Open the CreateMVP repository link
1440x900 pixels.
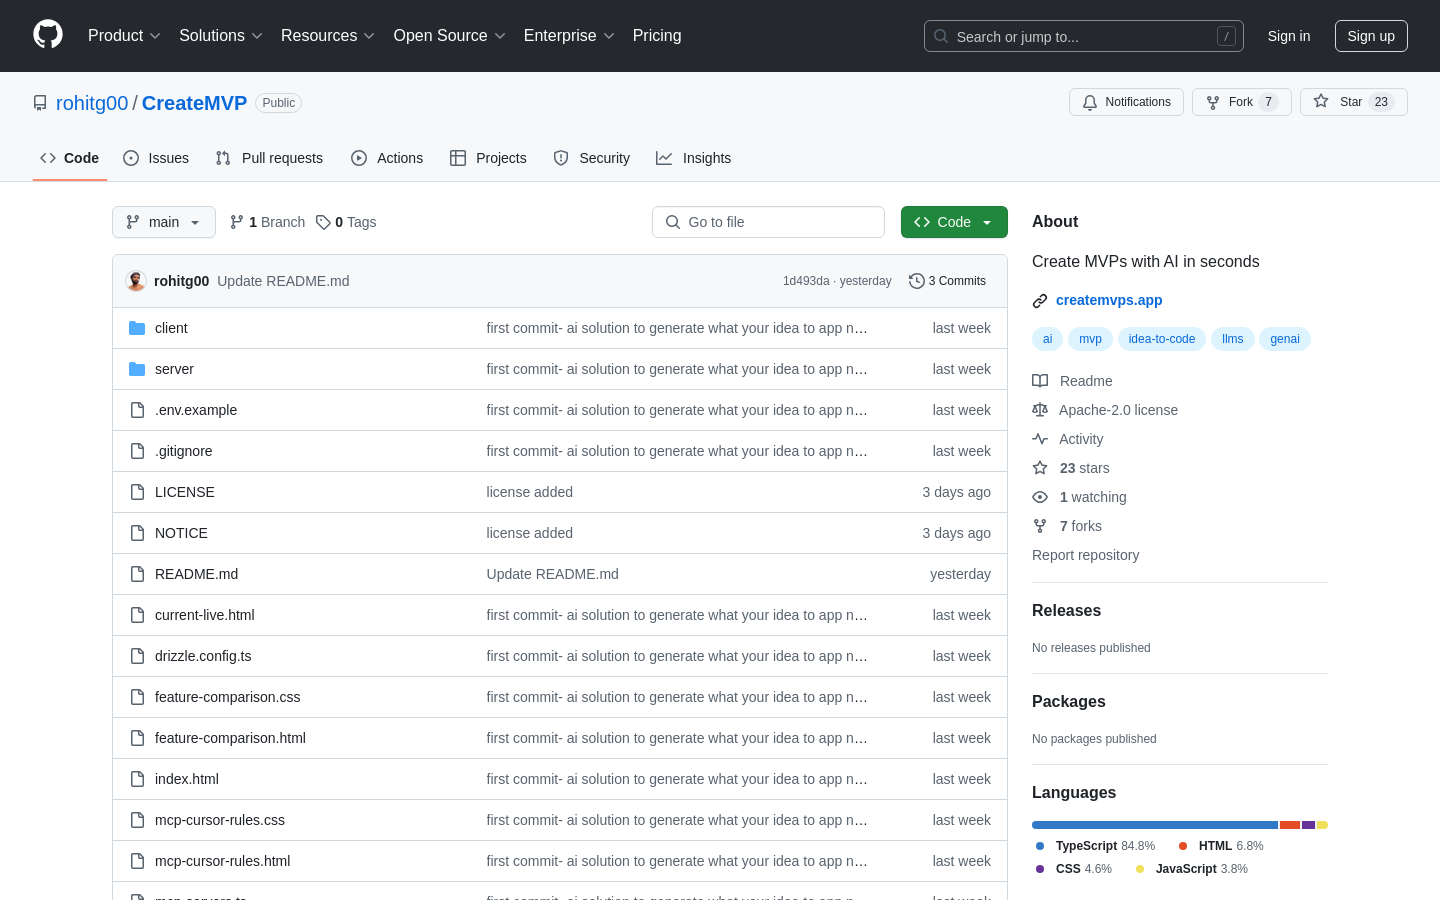click(194, 103)
